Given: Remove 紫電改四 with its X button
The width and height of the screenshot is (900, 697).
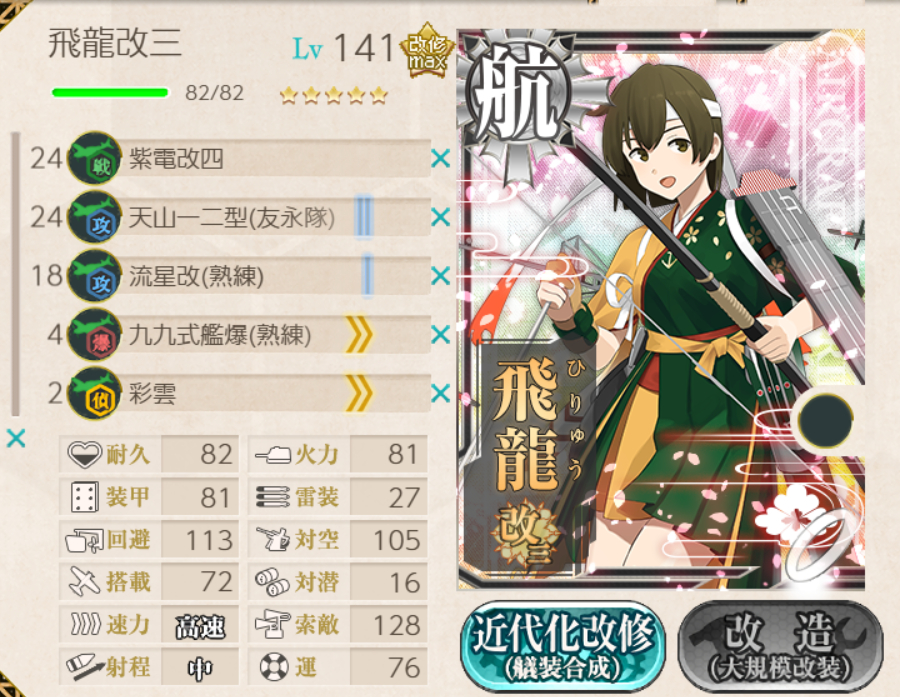Looking at the screenshot, I should (440, 158).
